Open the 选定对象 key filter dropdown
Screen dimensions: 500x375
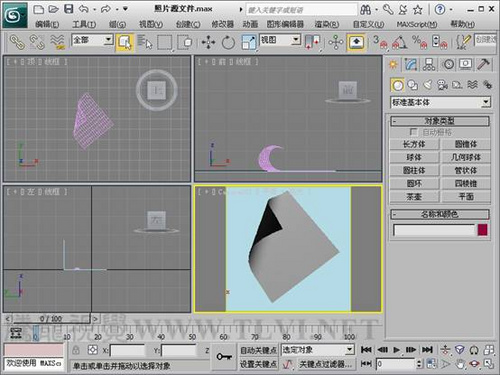[317, 350]
